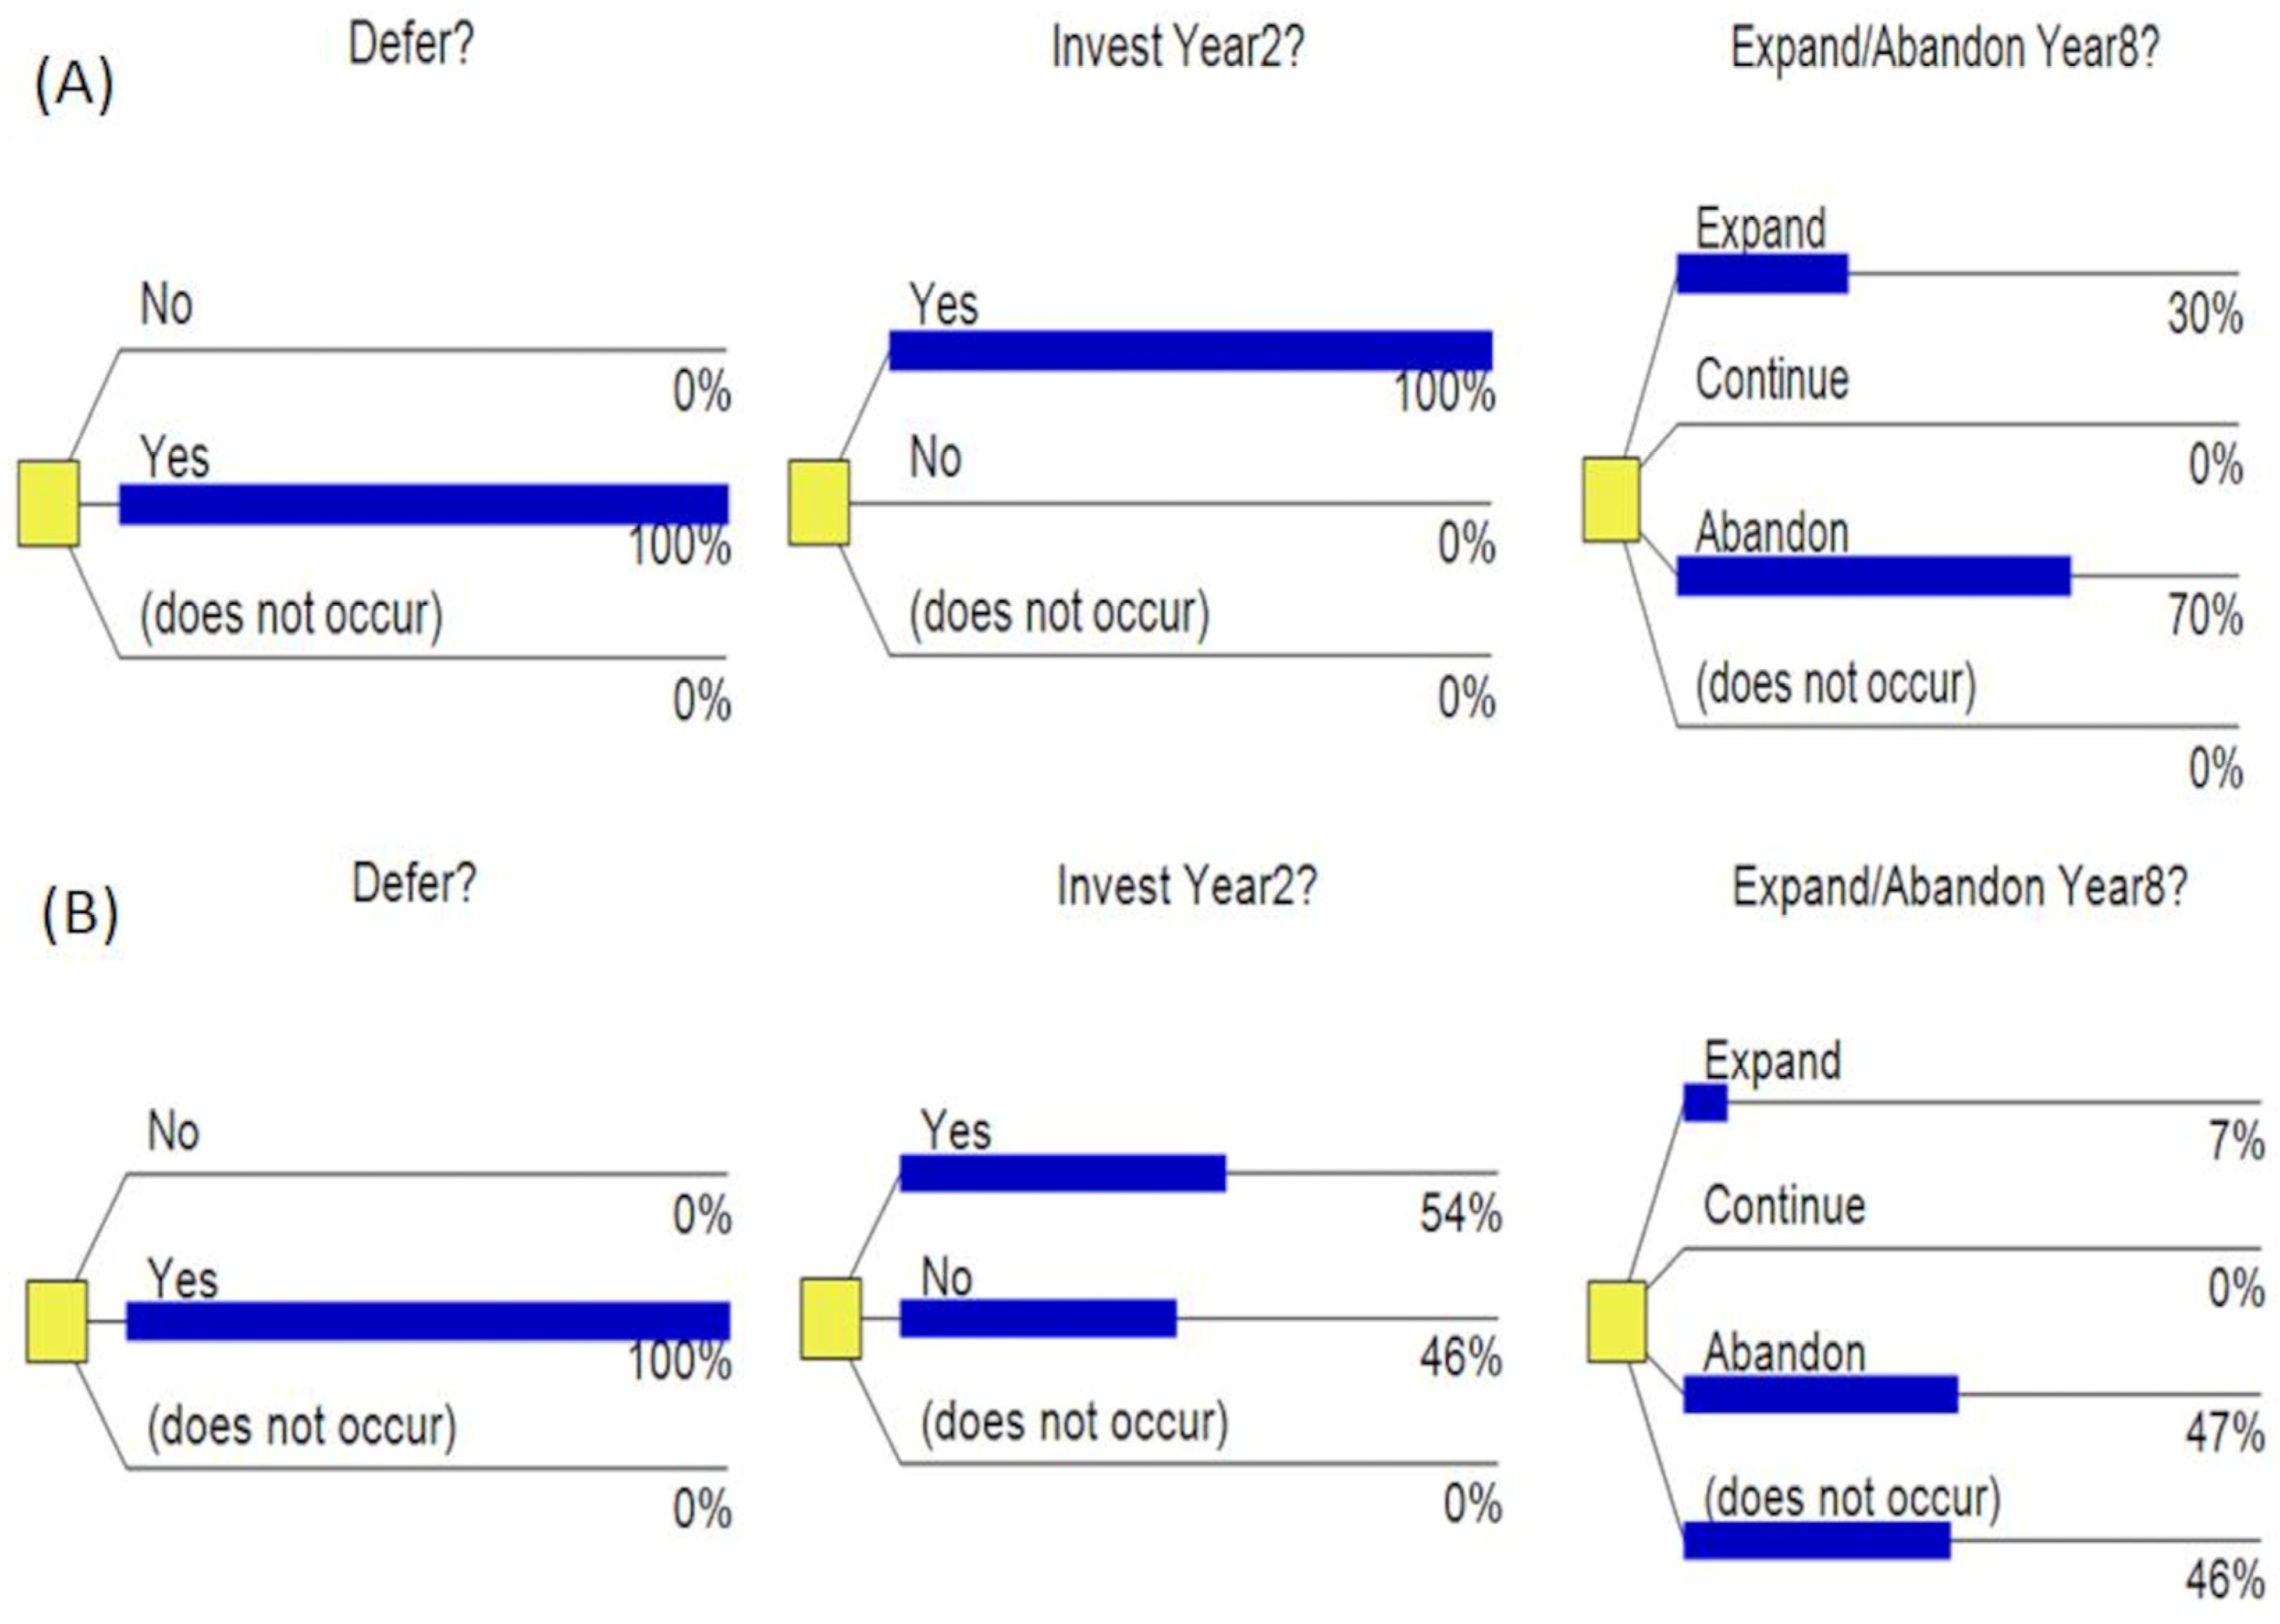Click the "(A)" panel label
This screenshot has height=1624, width=2280.
pos(74,86)
